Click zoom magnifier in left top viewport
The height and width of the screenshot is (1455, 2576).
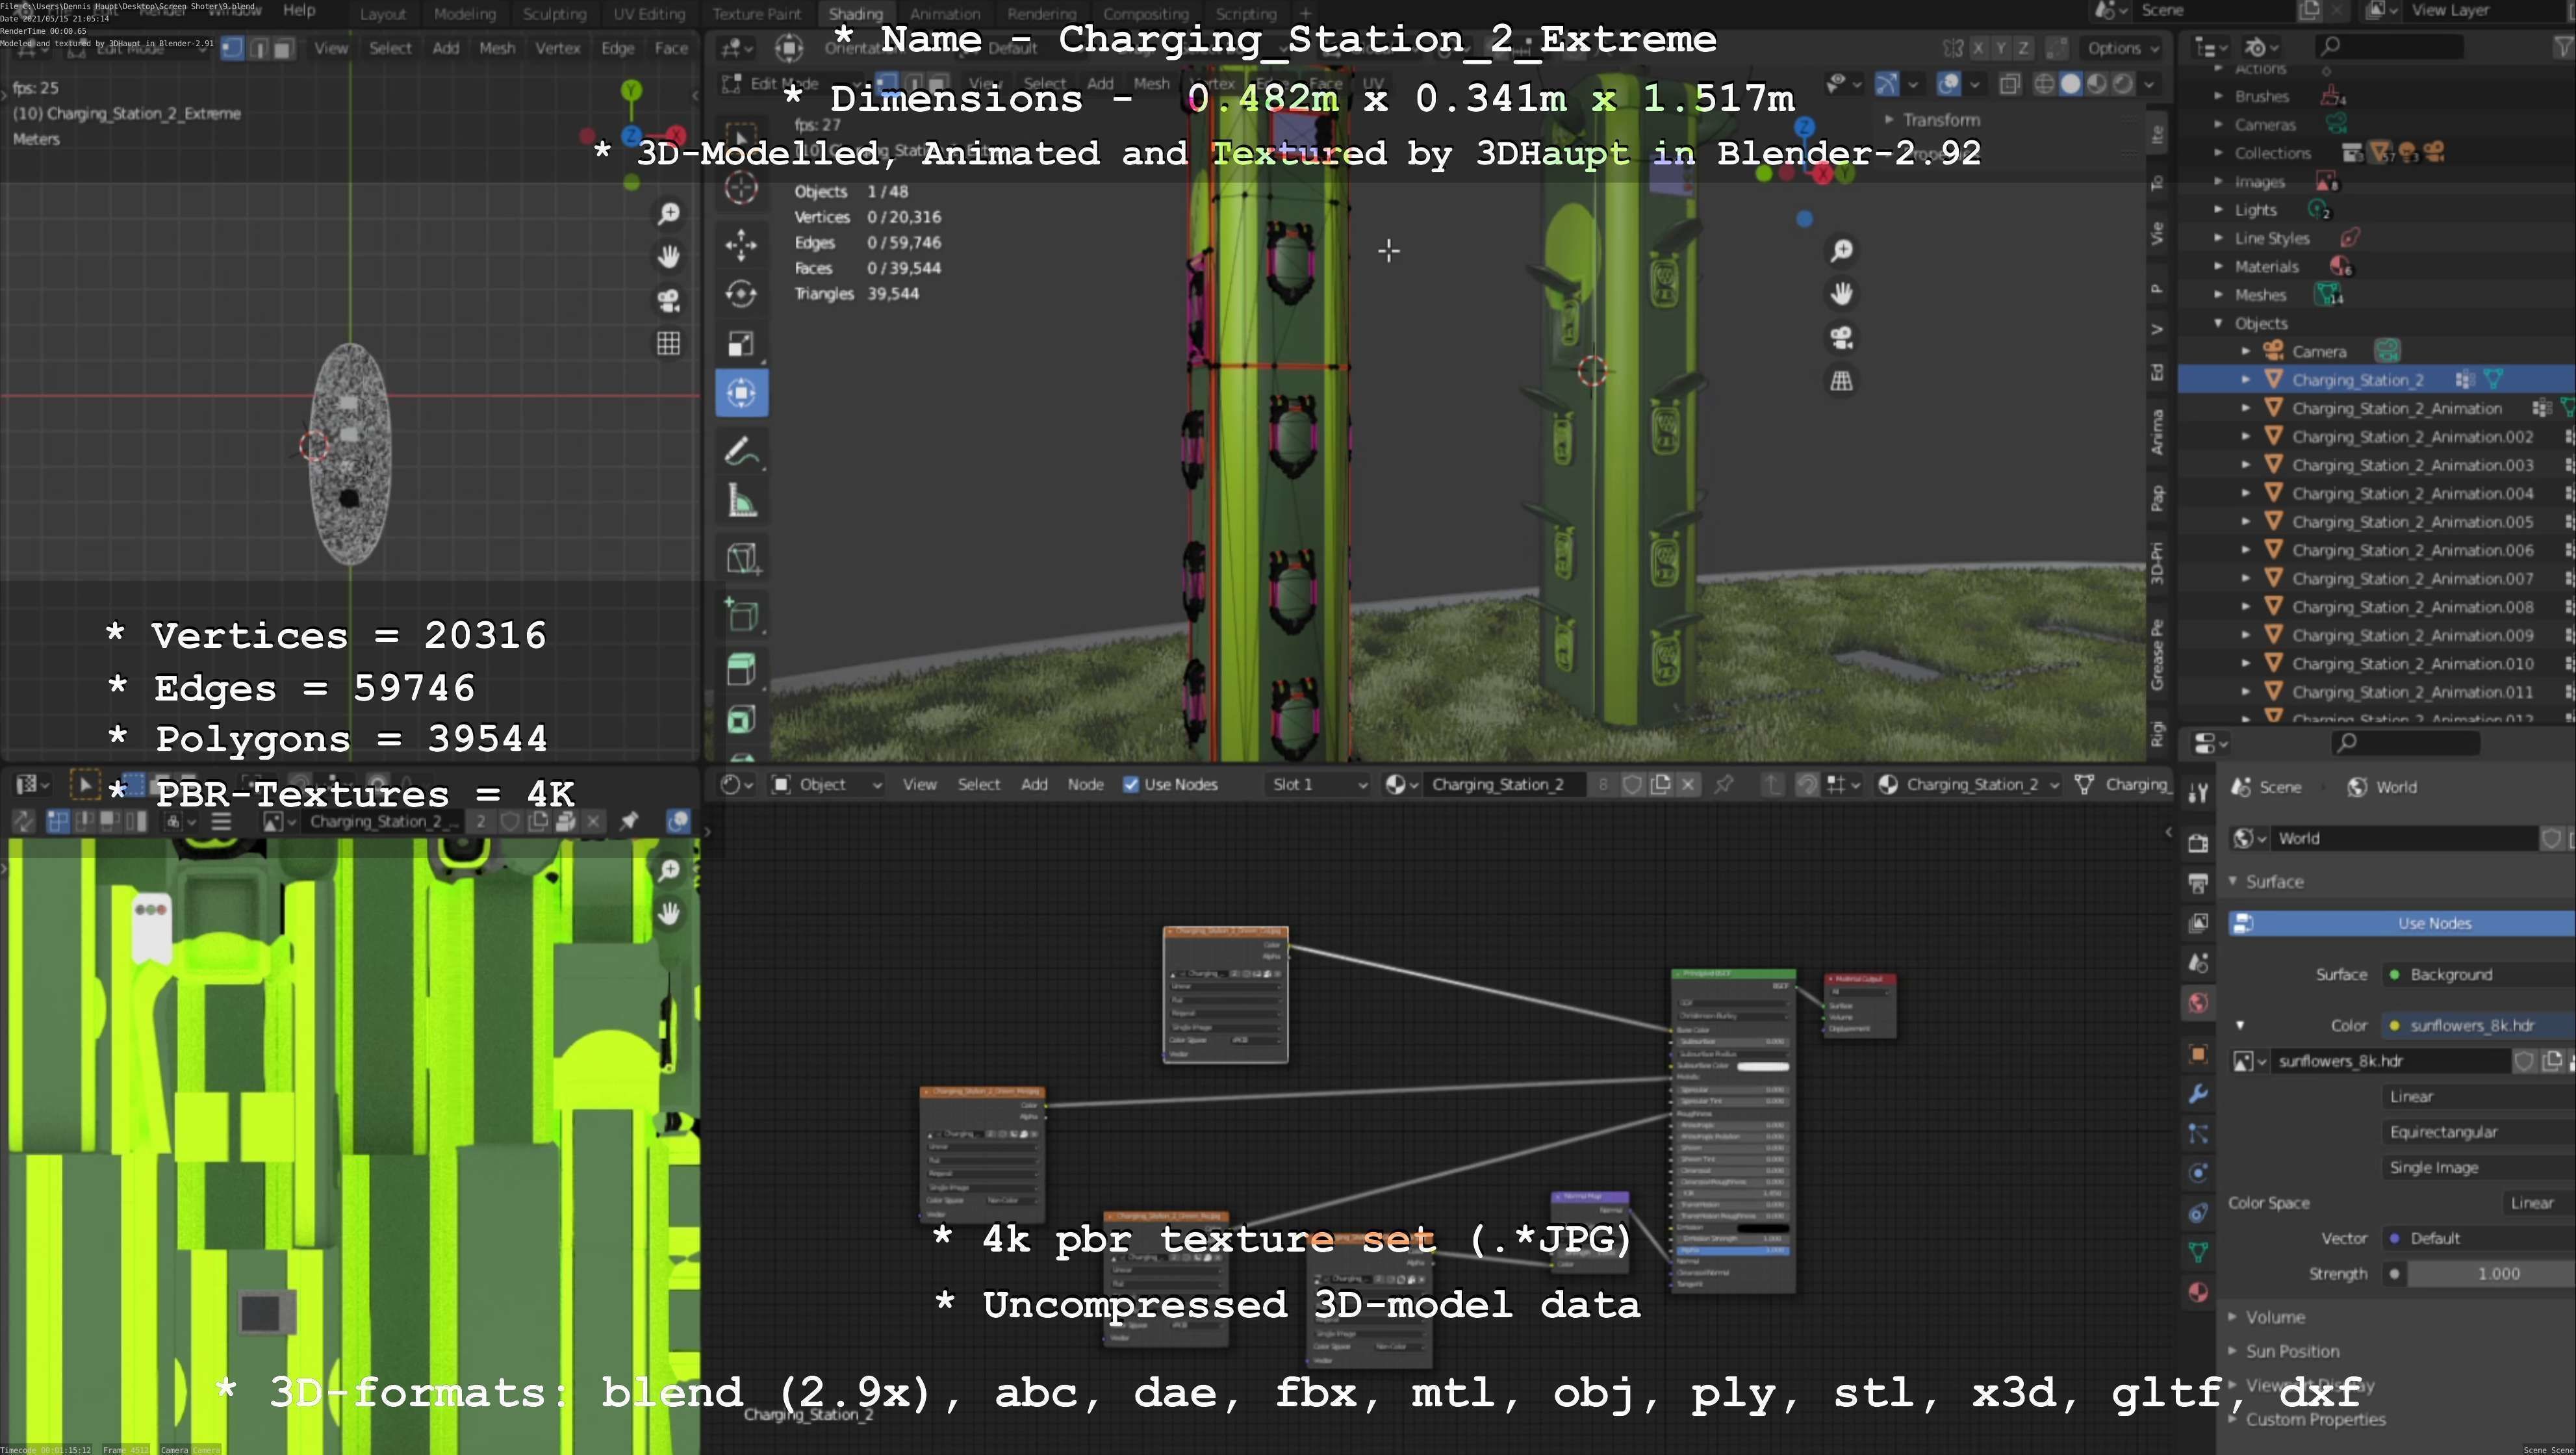(x=668, y=213)
